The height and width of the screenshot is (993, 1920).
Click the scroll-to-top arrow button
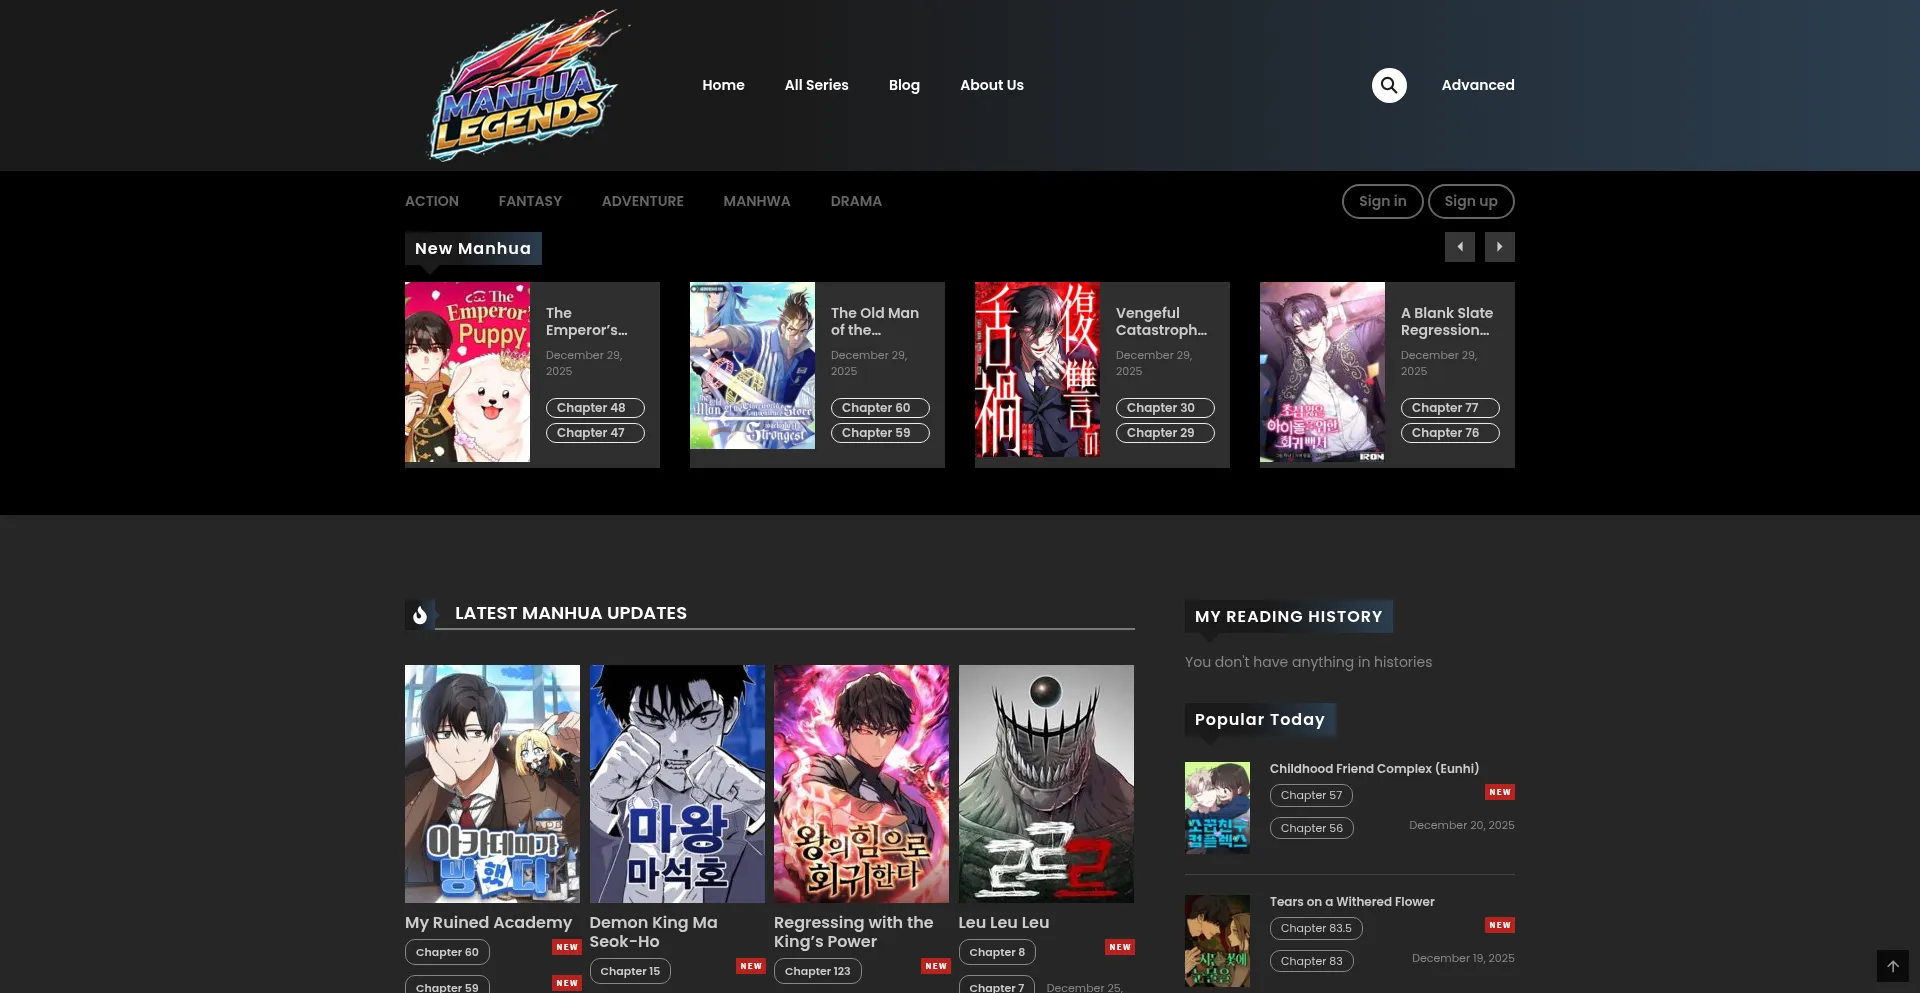(x=1892, y=966)
